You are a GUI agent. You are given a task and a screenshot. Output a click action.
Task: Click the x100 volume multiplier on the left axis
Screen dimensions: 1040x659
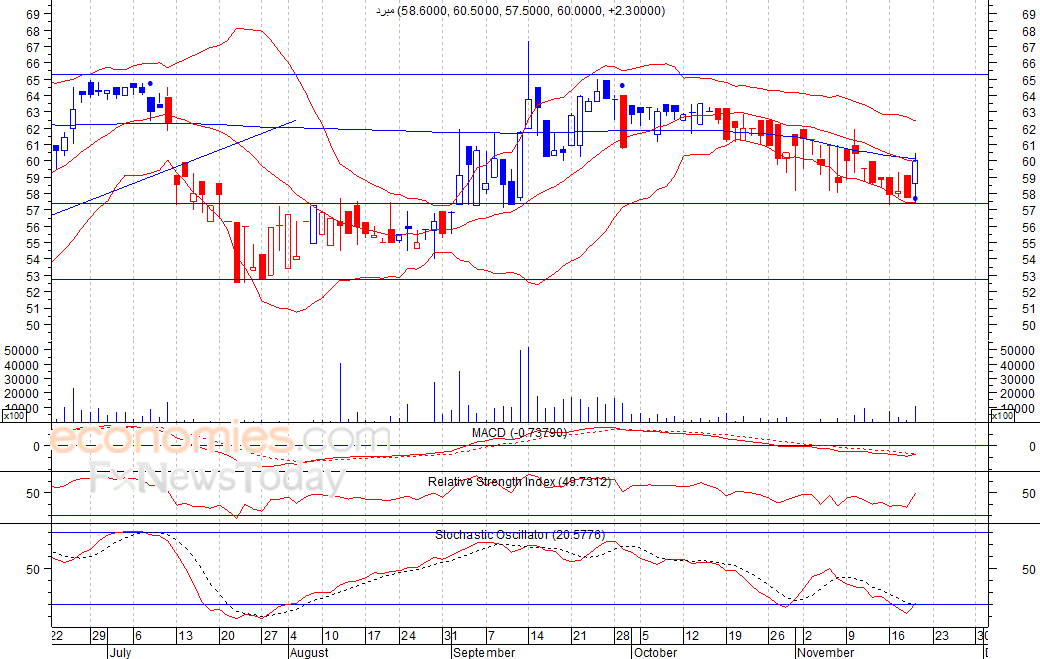point(14,416)
